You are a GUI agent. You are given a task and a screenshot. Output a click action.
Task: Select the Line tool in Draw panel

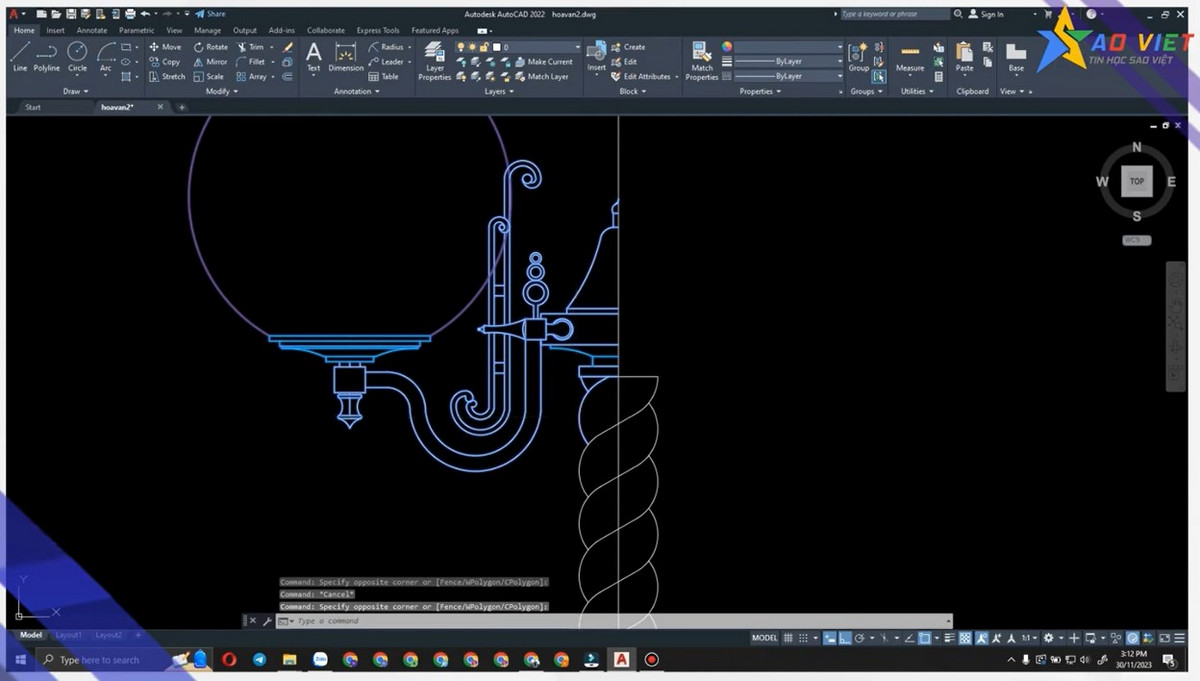[x=19, y=58]
